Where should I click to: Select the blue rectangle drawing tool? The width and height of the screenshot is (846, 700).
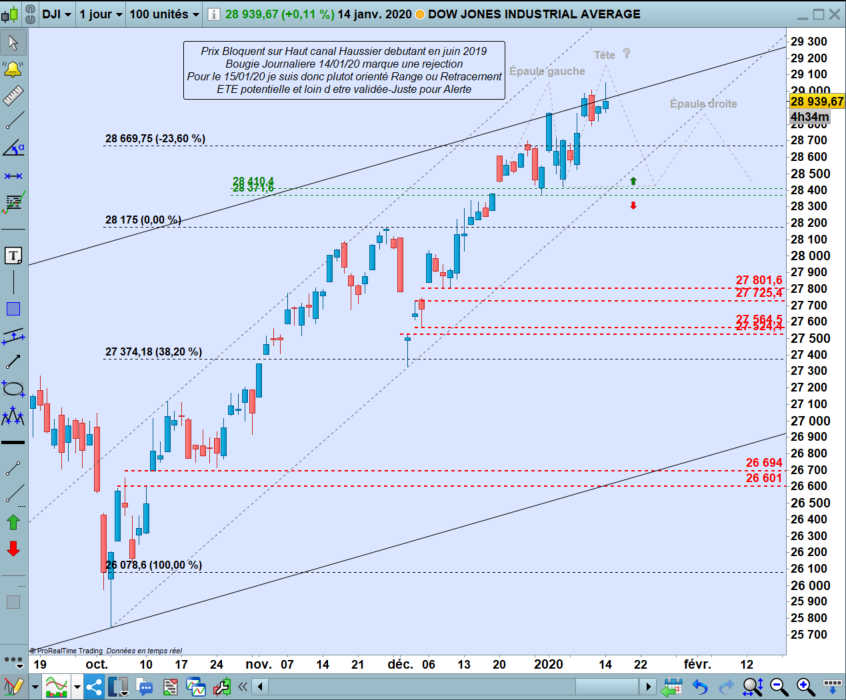pos(13,309)
